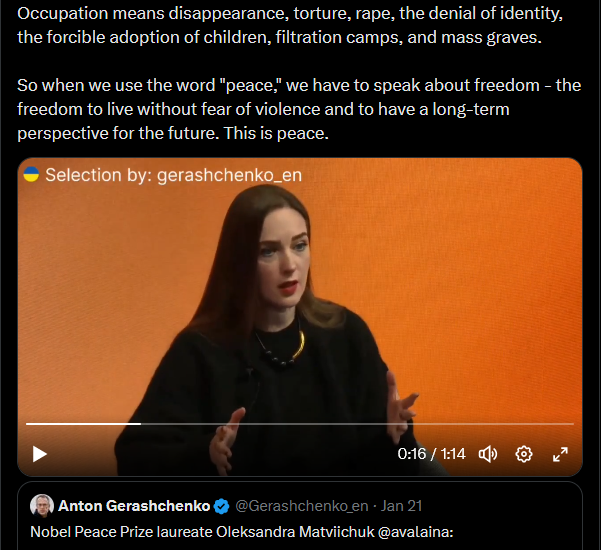Click the 'Selection by: gerashchenko_en' watermark text

click(174, 175)
